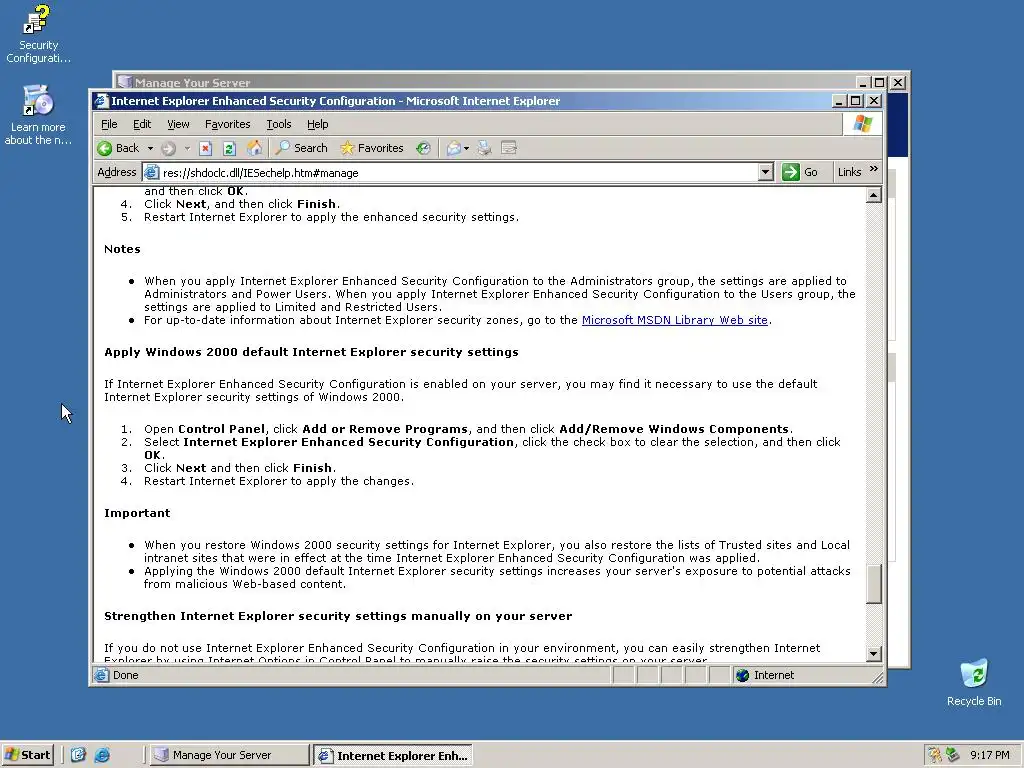Screen dimensions: 1024x768
Task: Open the Favorites pane from toolbar
Action: 372,148
